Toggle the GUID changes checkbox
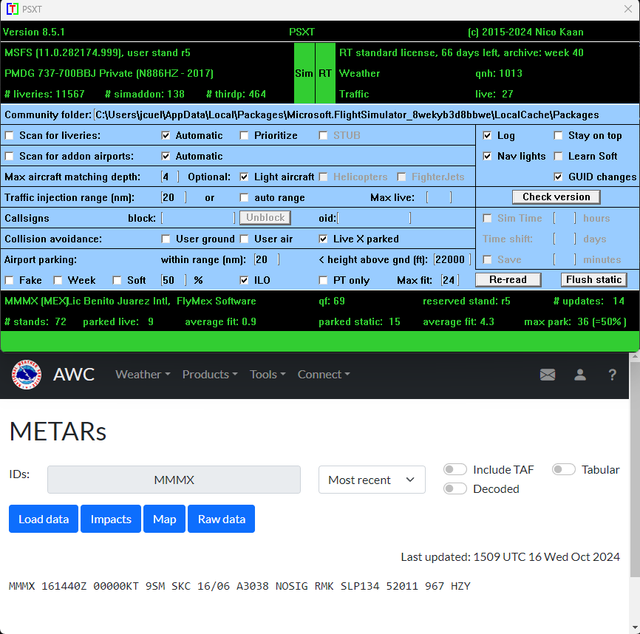The width and height of the screenshot is (640, 634). pyautogui.click(x=558, y=177)
